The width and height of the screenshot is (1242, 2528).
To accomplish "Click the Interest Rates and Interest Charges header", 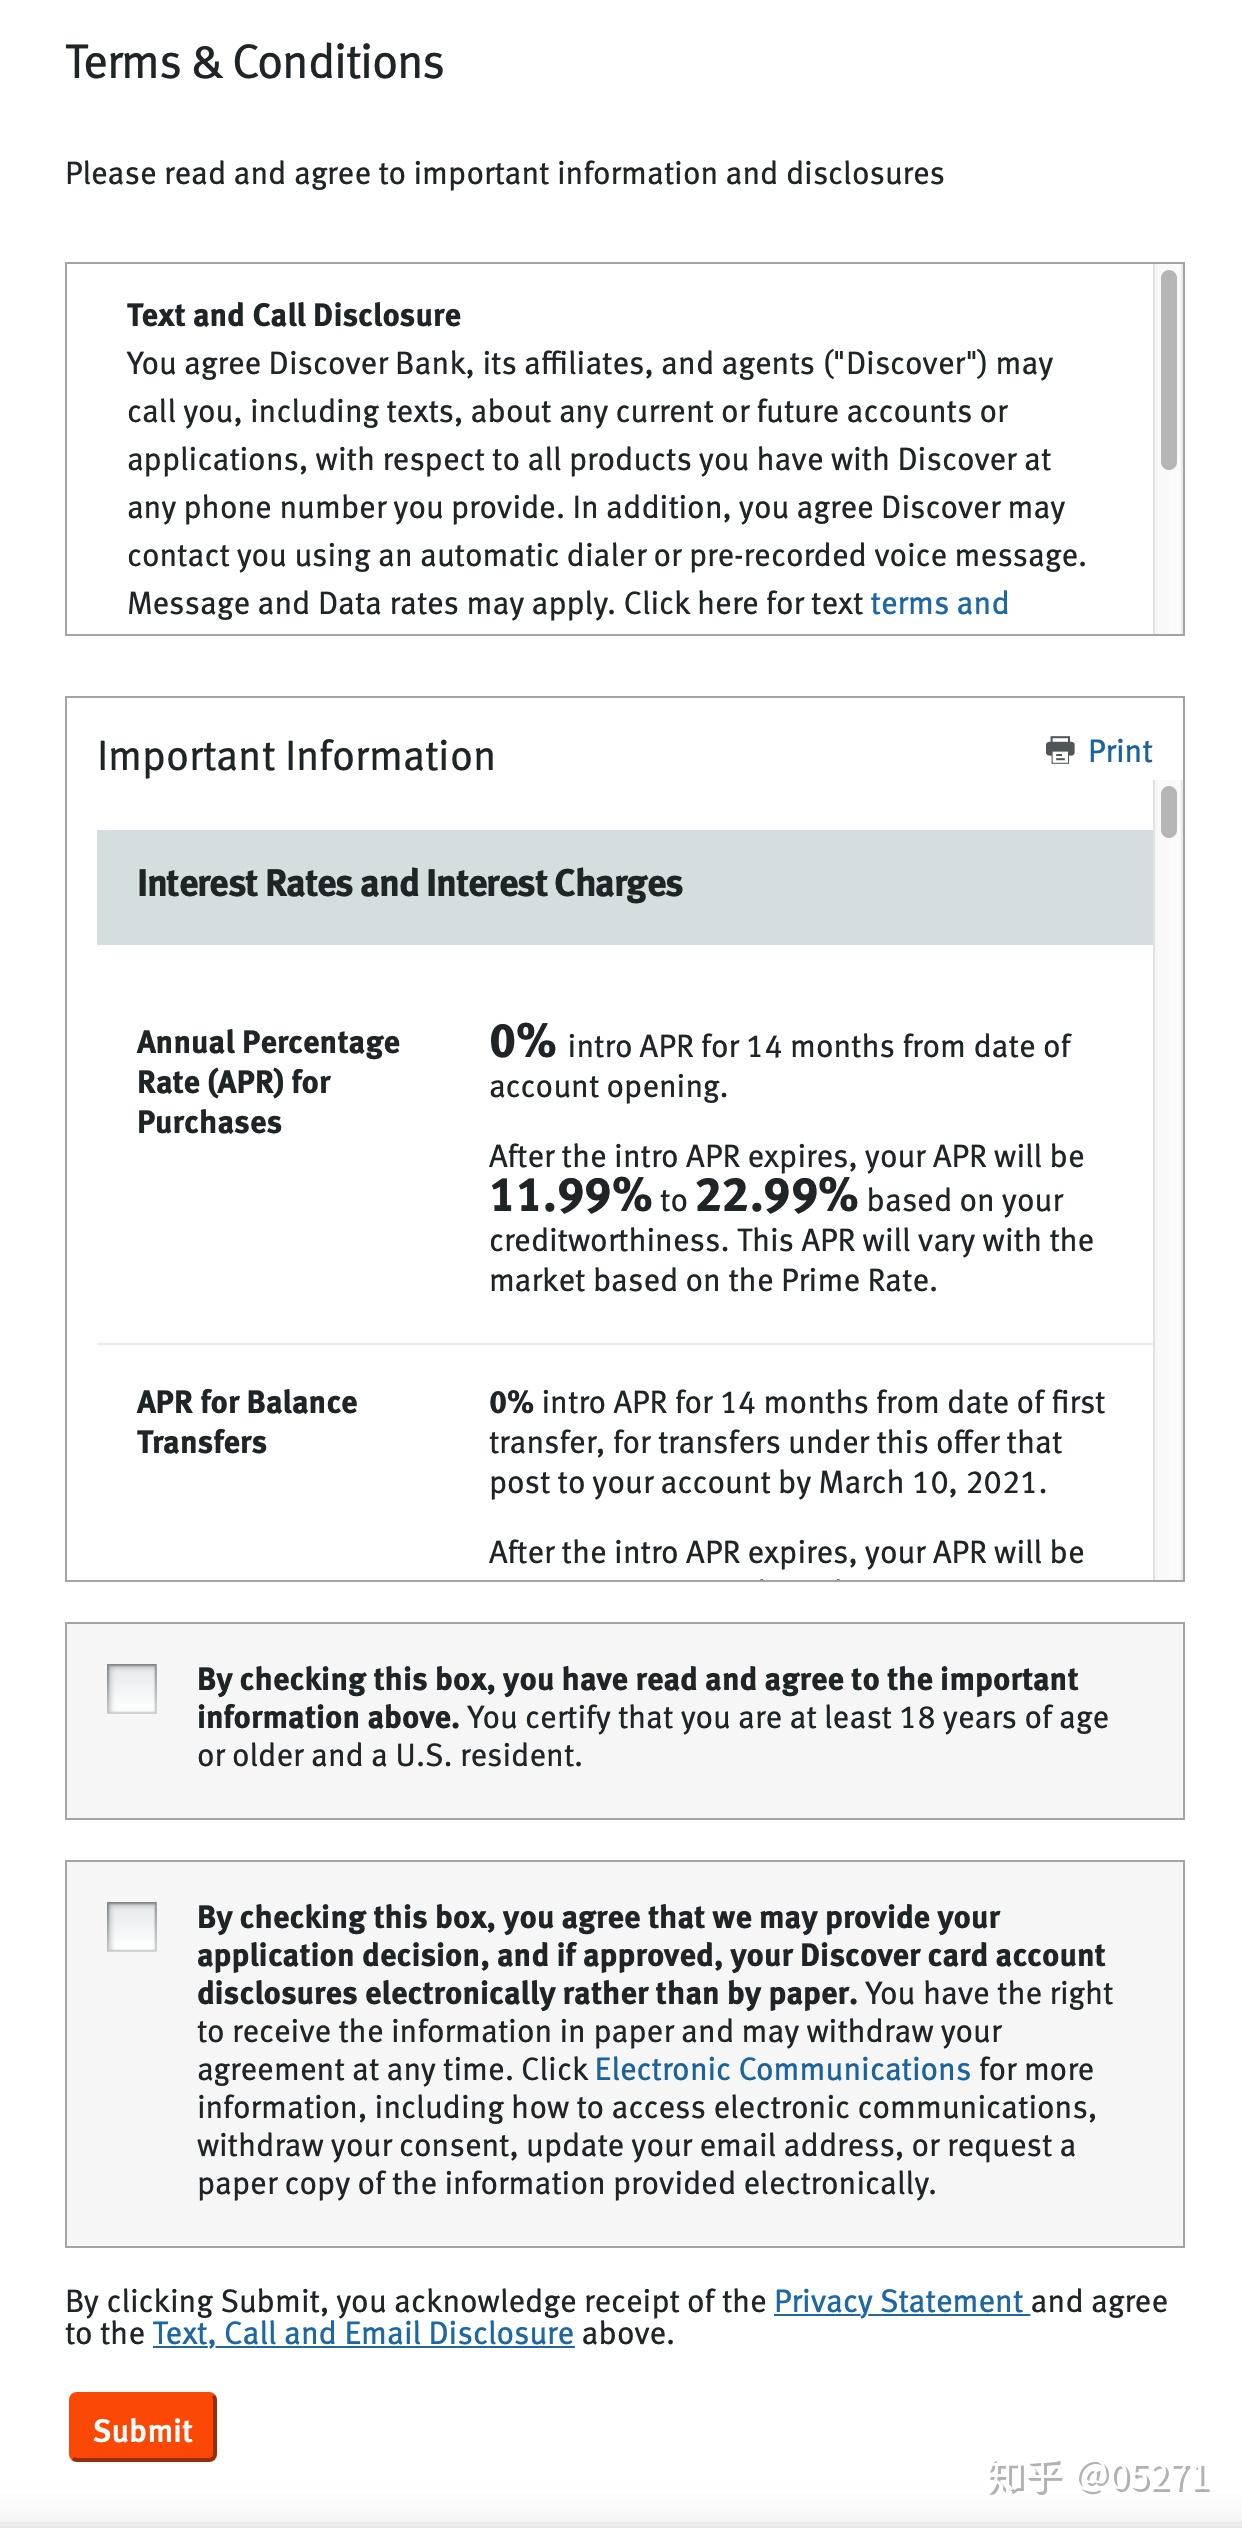I will coord(410,884).
